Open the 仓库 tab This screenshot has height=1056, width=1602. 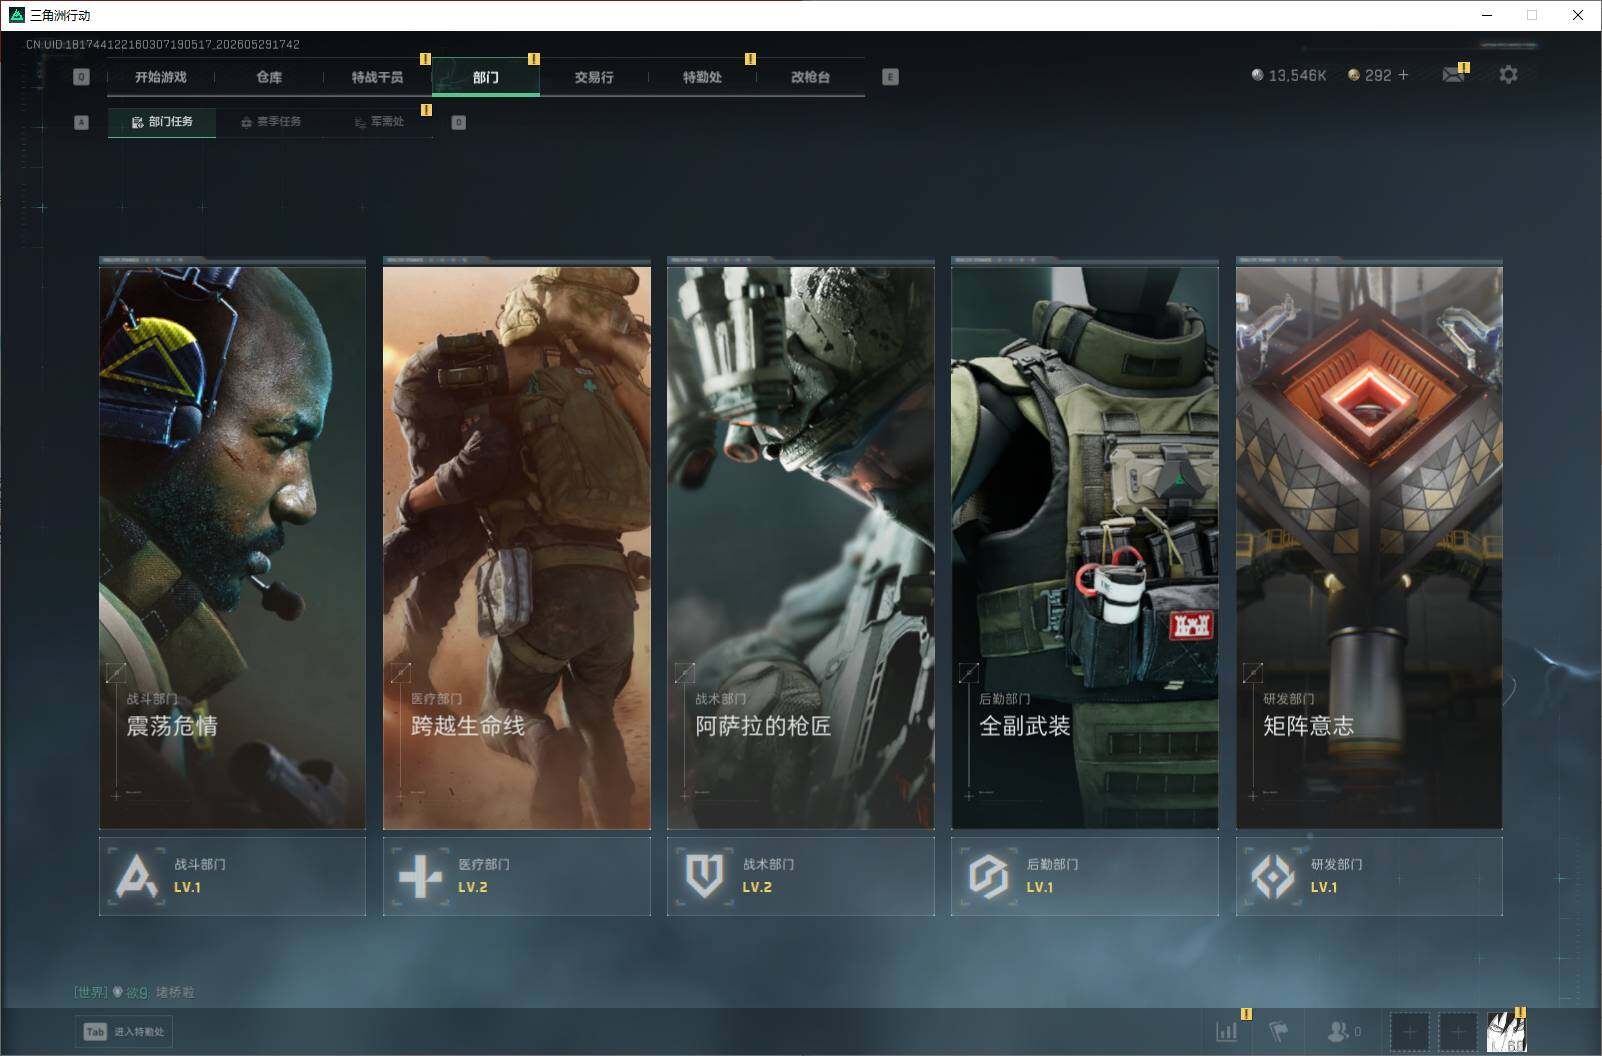pos(269,77)
